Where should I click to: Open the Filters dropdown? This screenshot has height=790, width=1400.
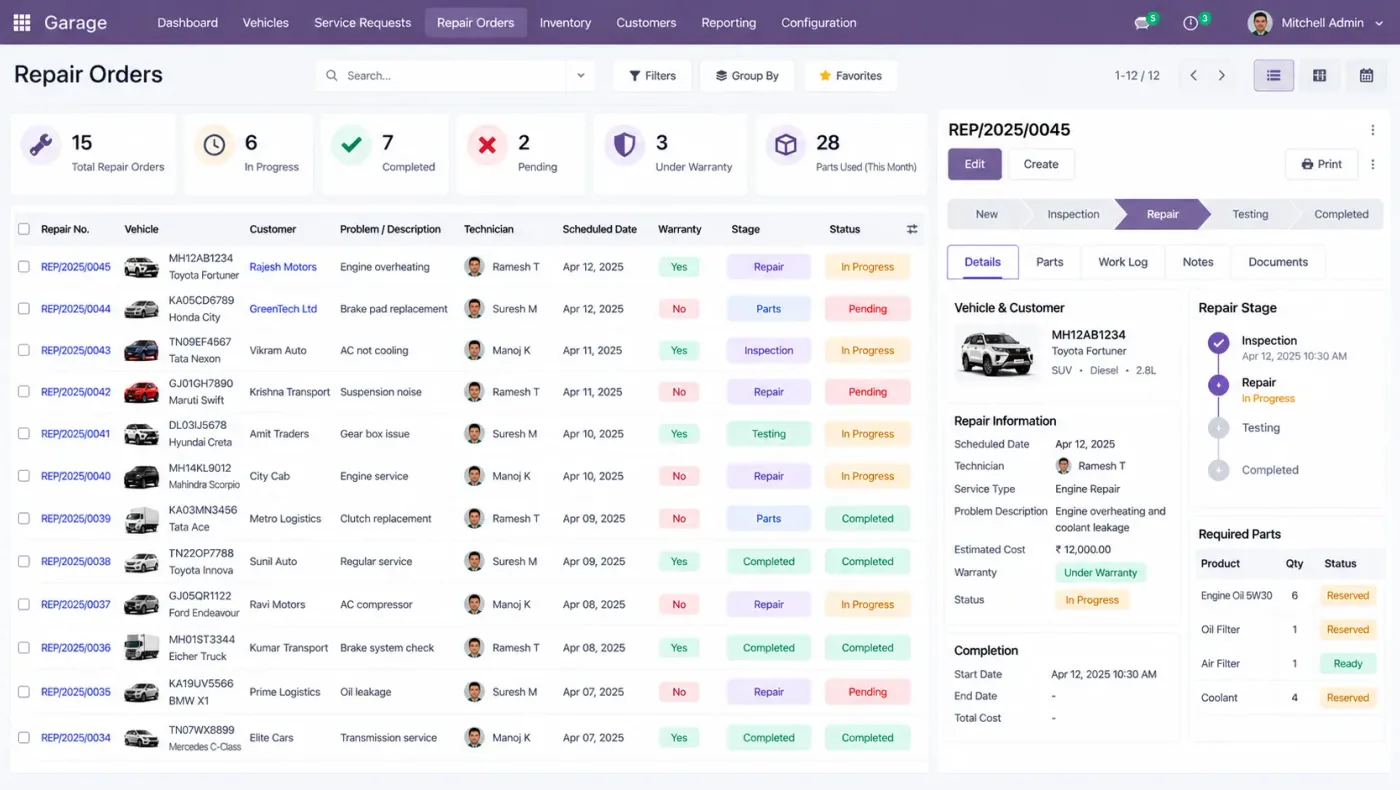(x=652, y=75)
